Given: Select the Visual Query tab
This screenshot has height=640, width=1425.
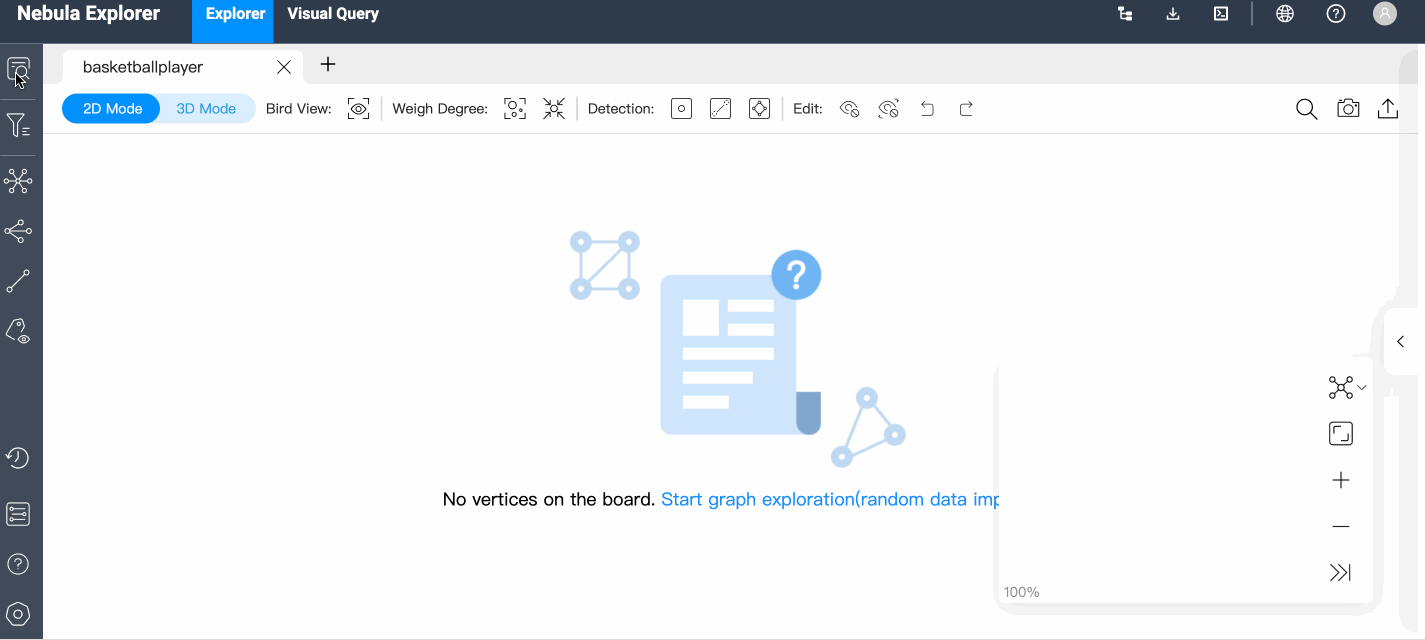Looking at the screenshot, I should 333,14.
